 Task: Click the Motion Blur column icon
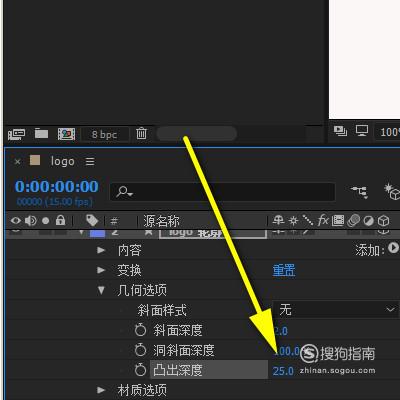(354, 220)
